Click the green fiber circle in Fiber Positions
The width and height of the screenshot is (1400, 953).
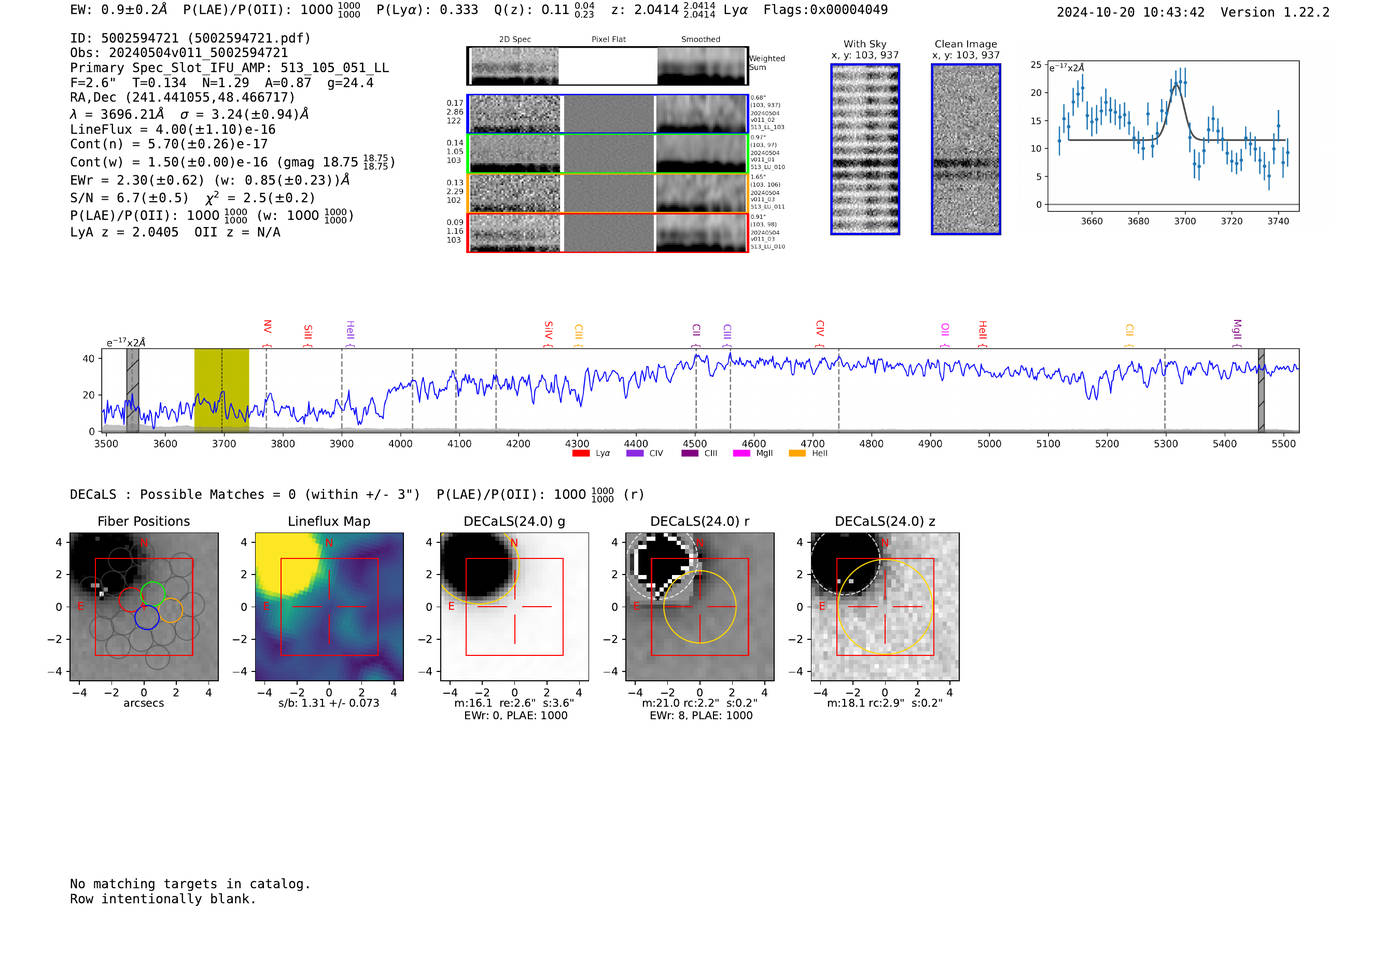[152, 593]
